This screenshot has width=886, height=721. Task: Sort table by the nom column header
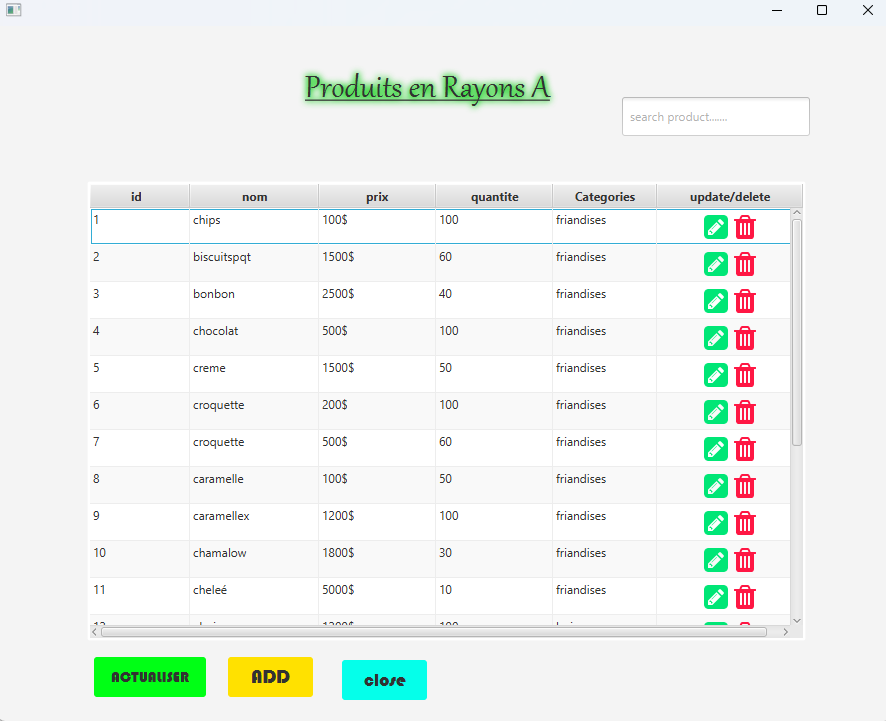(x=254, y=197)
